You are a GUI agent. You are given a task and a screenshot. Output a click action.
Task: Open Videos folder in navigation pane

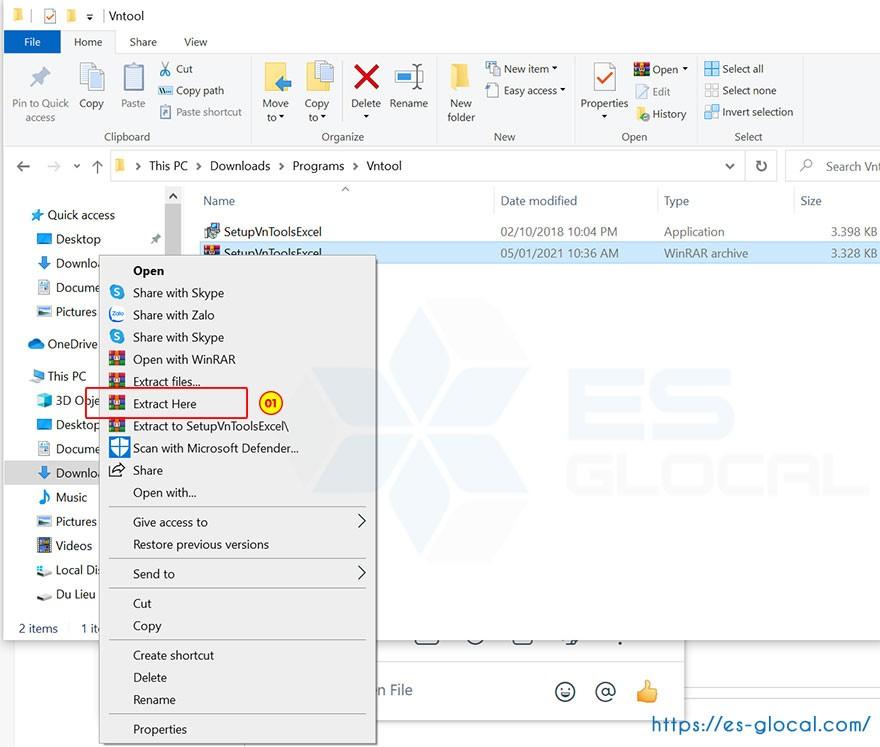65,546
